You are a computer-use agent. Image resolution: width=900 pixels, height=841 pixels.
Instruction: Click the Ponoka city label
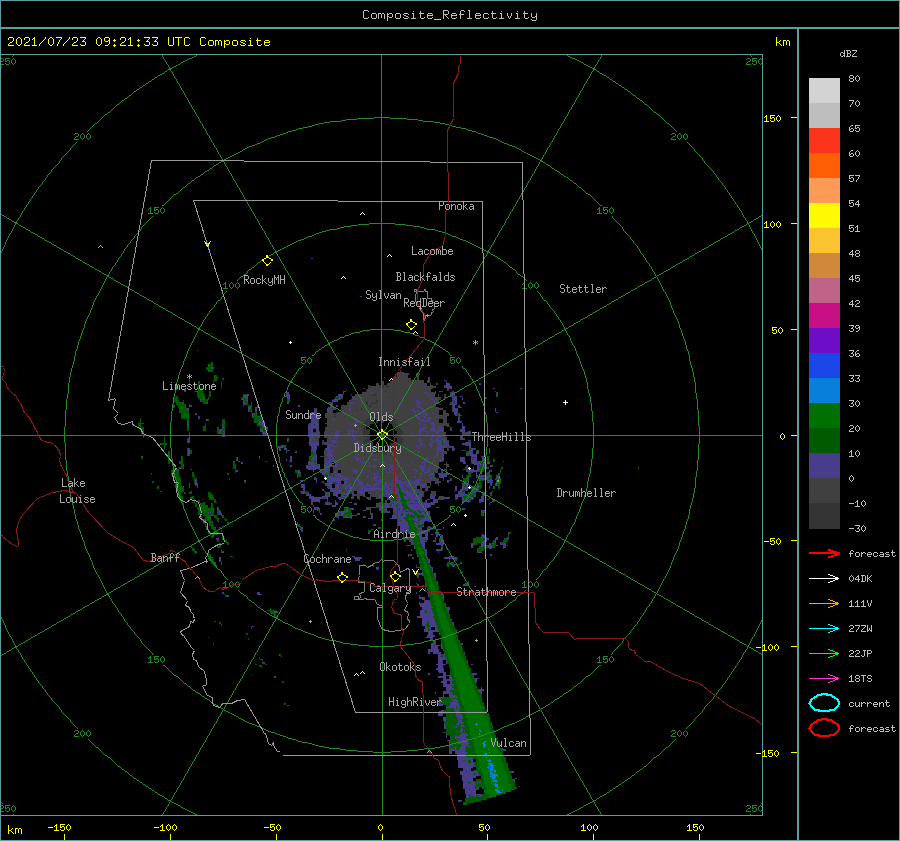click(x=456, y=206)
